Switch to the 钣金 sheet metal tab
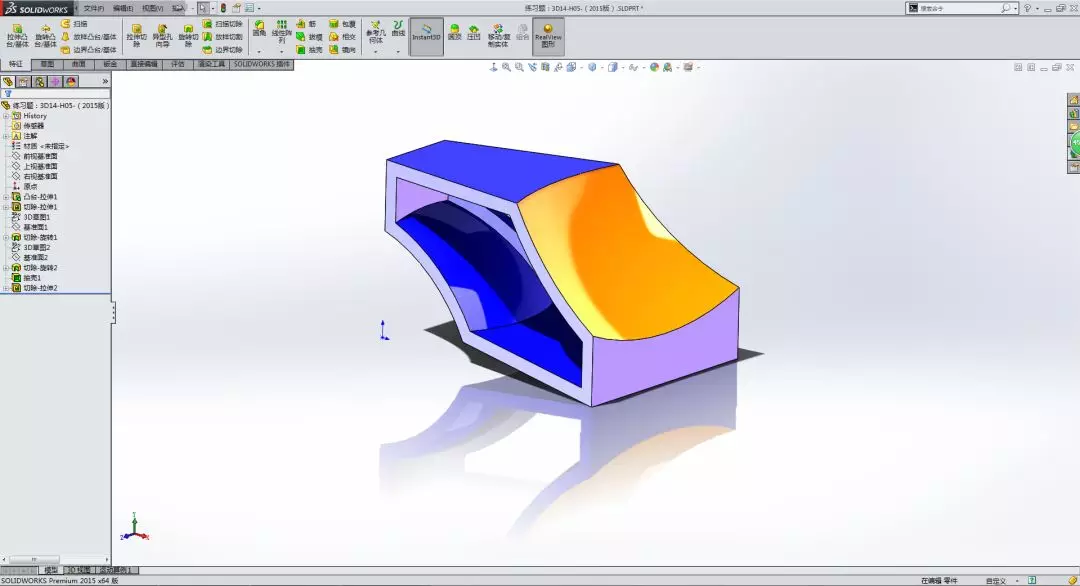The image size is (1080, 586). (110, 64)
